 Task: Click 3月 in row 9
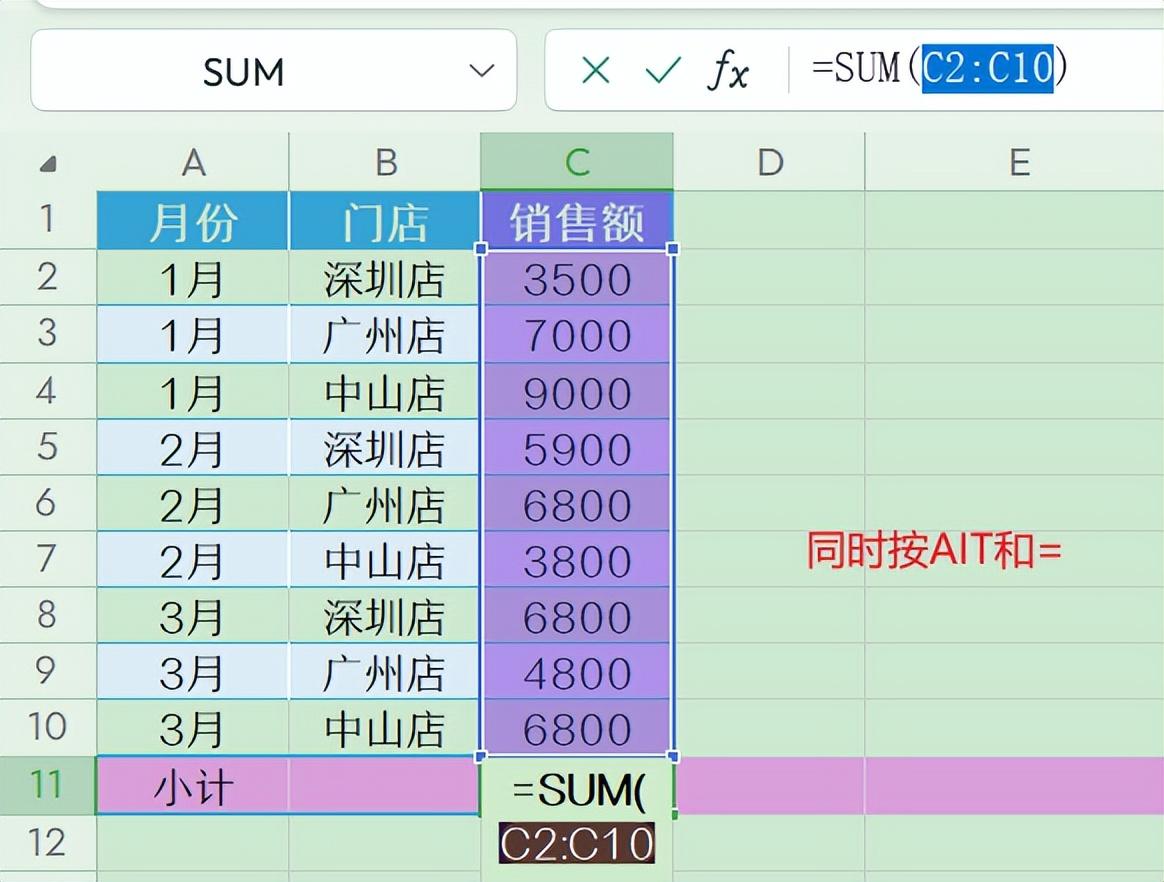tap(193, 672)
